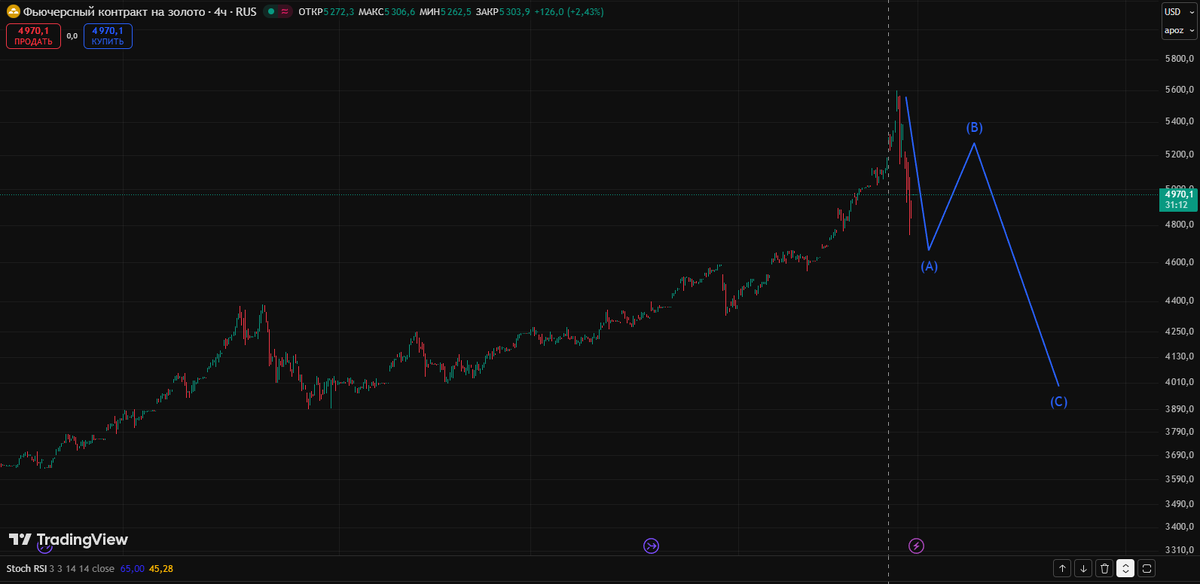Click the green market status dot

(x=271, y=11)
